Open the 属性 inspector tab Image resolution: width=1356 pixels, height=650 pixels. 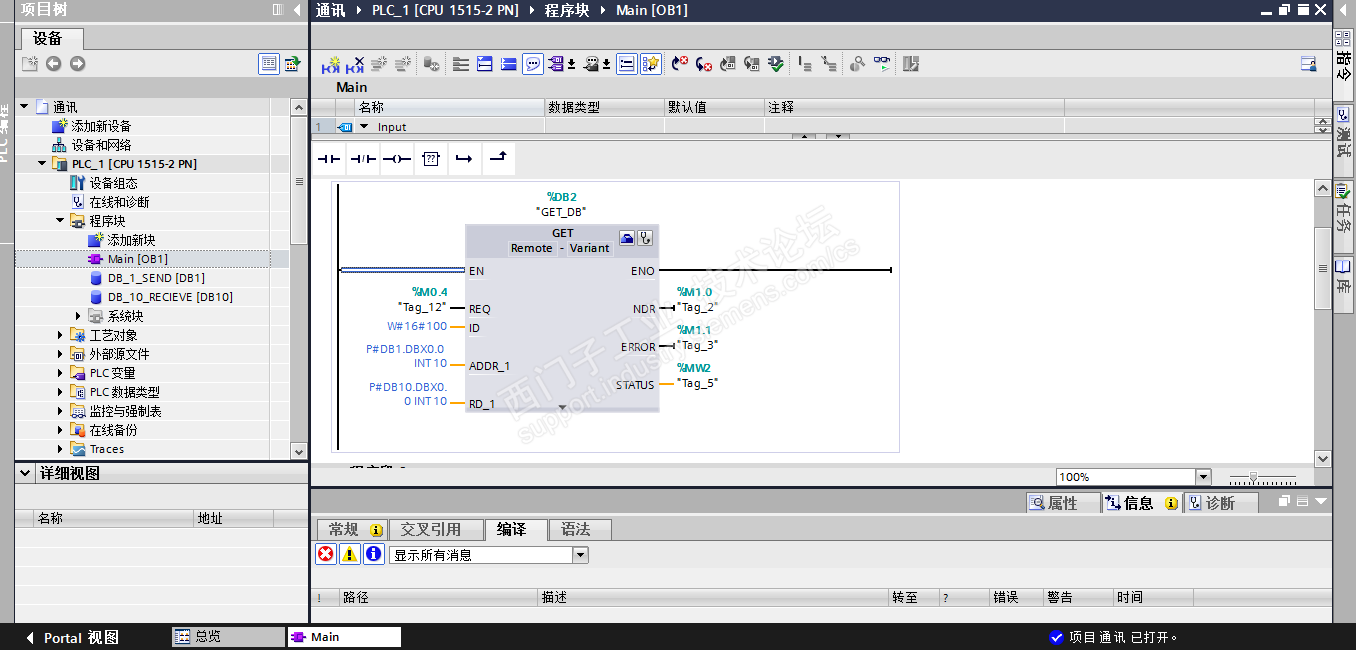click(x=1063, y=503)
